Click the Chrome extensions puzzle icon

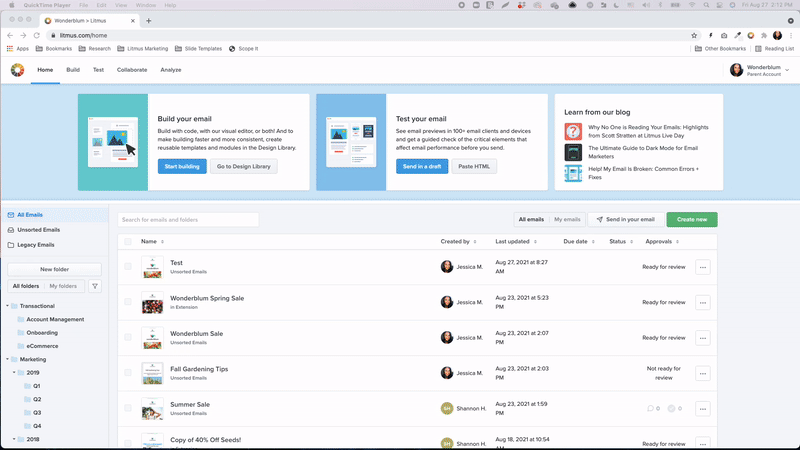point(764,35)
